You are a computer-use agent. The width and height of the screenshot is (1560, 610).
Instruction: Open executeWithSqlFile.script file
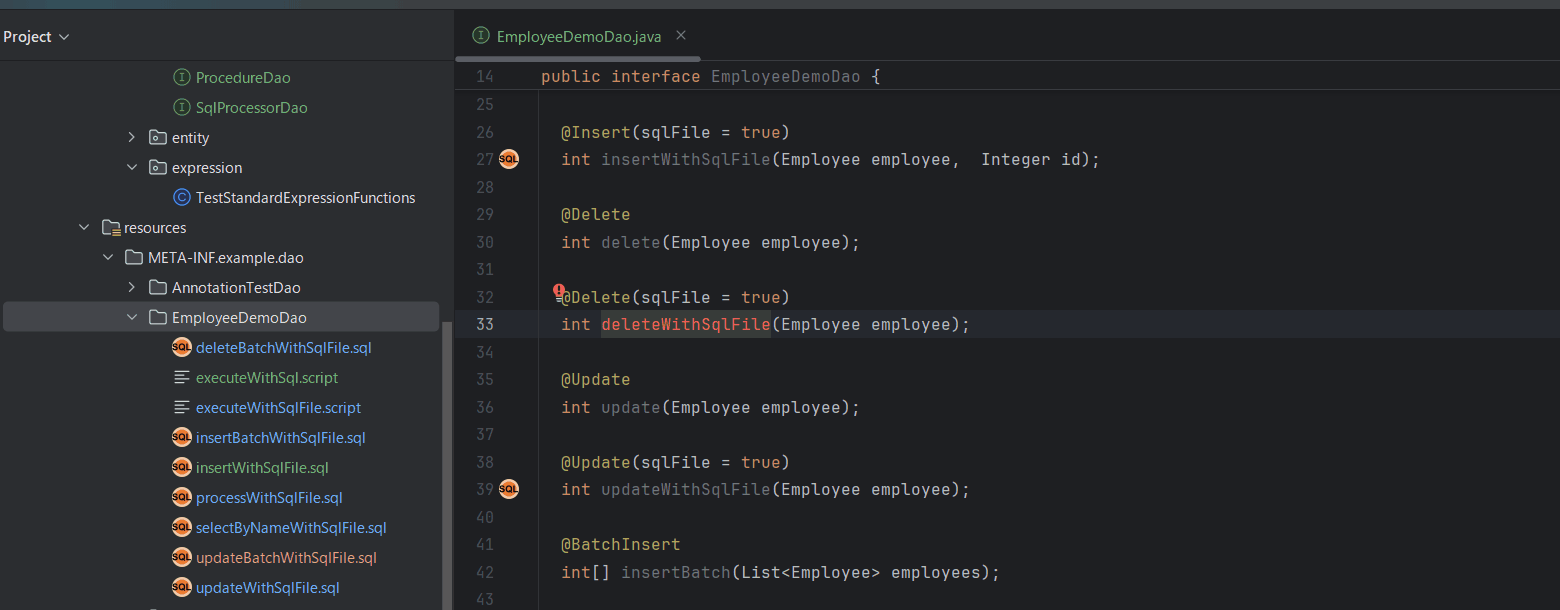pos(278,407)
